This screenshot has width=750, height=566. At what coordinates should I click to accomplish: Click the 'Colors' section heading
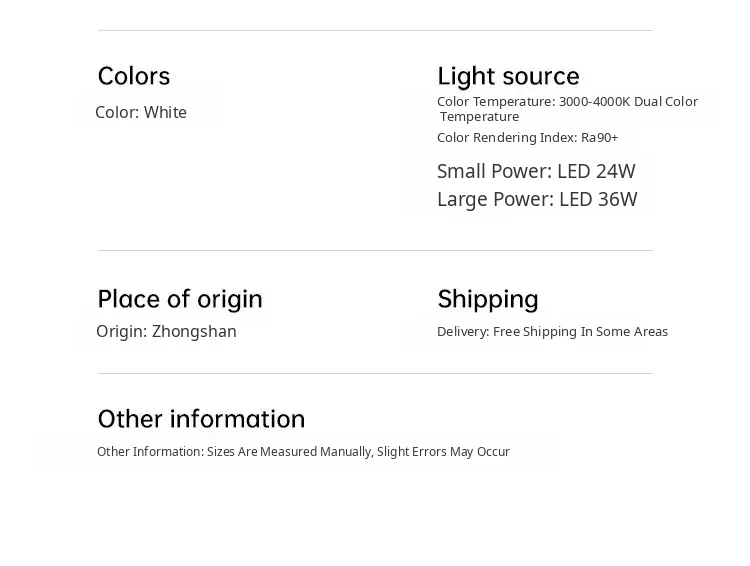pyautogui.click(x=134, y=76)
